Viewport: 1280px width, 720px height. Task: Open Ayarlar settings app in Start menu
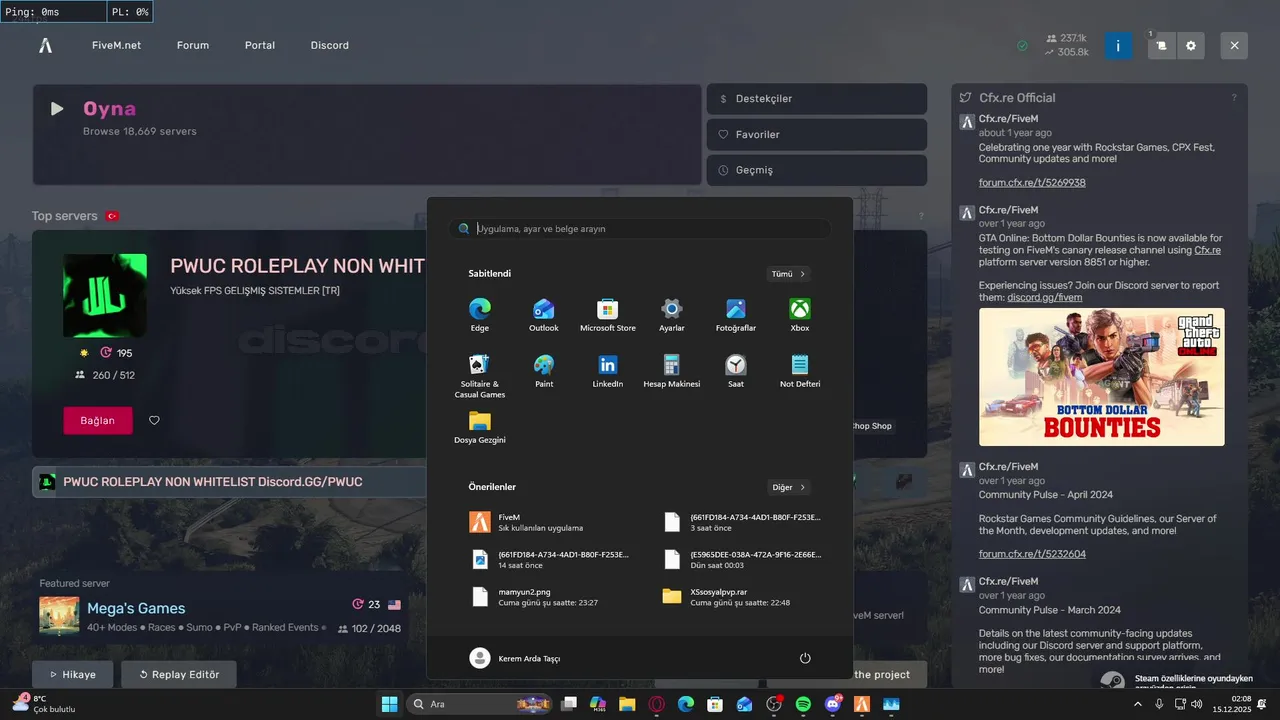(672, 315)
